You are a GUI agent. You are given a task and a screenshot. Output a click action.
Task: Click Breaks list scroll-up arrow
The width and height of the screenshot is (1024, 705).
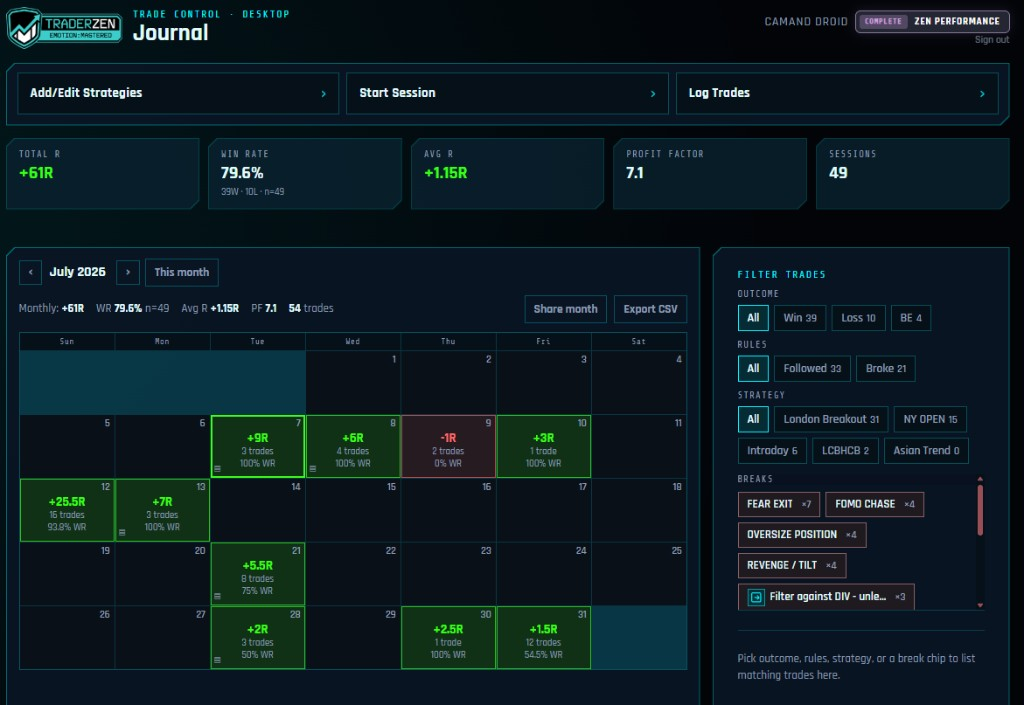pyautogui.click(x=980, y=479)
